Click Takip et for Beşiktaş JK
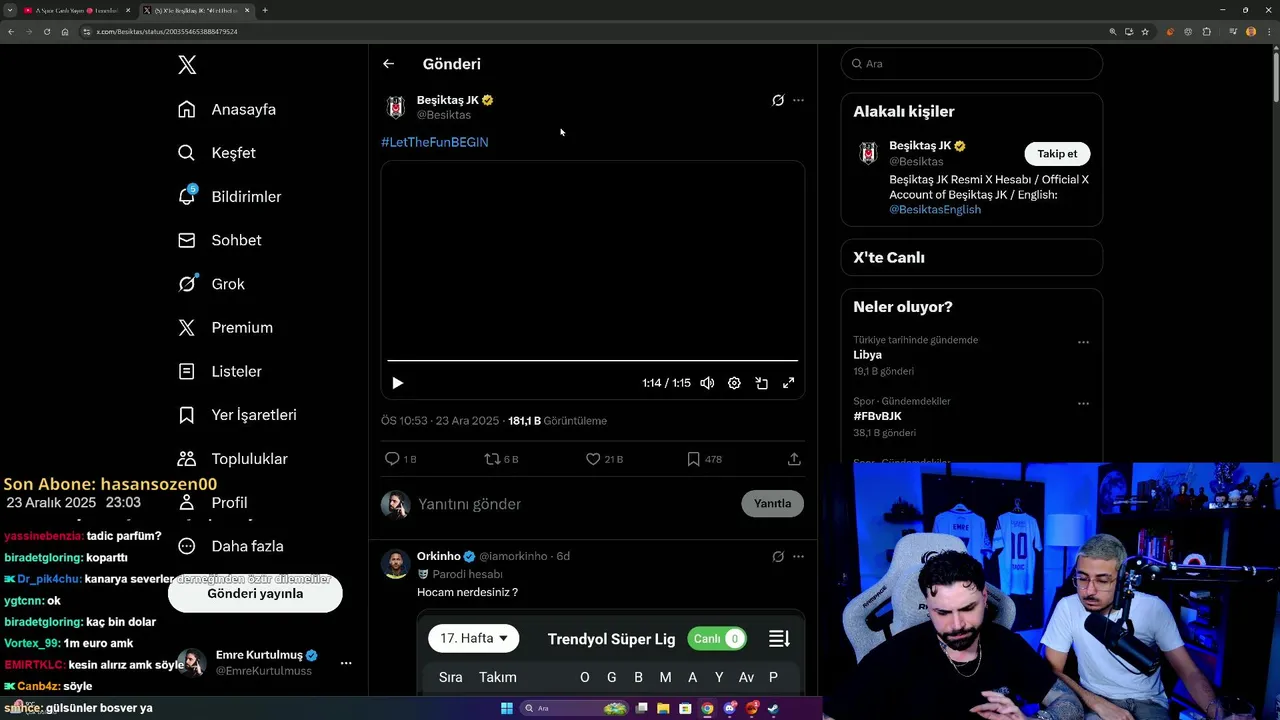Image resolution: width=1280 pixels, height=720 pixels. (x=1057, y=154)
